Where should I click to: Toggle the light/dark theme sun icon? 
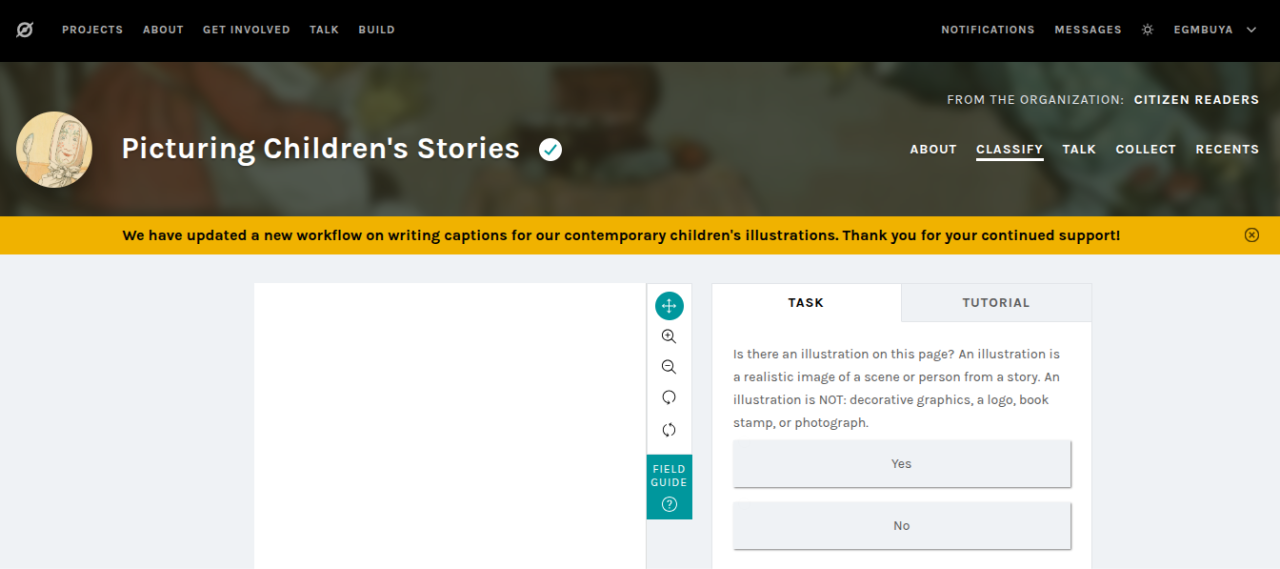(1147, 30)
